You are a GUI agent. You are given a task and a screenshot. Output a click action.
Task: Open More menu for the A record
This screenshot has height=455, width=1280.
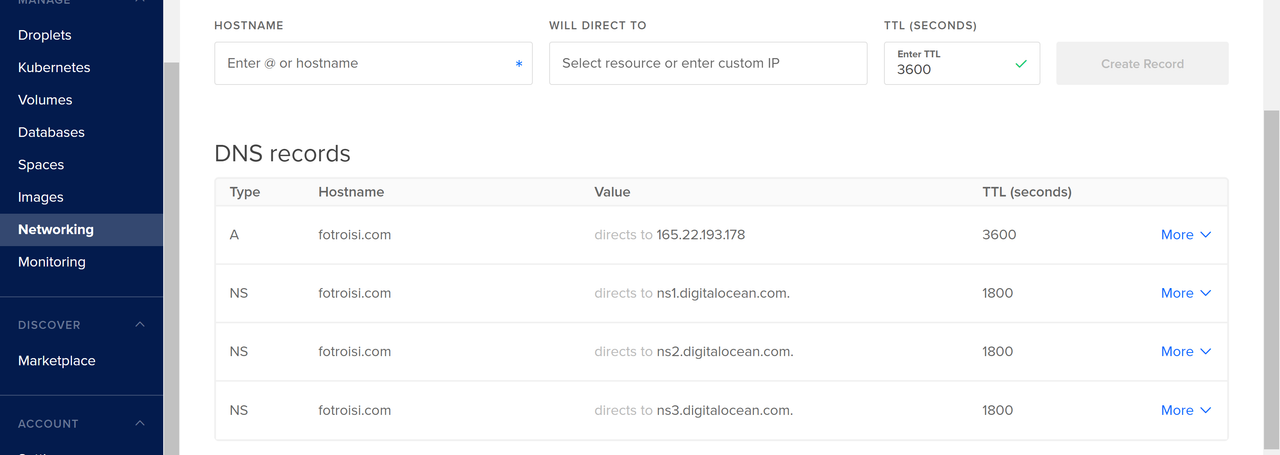(x=1186, y=235)
